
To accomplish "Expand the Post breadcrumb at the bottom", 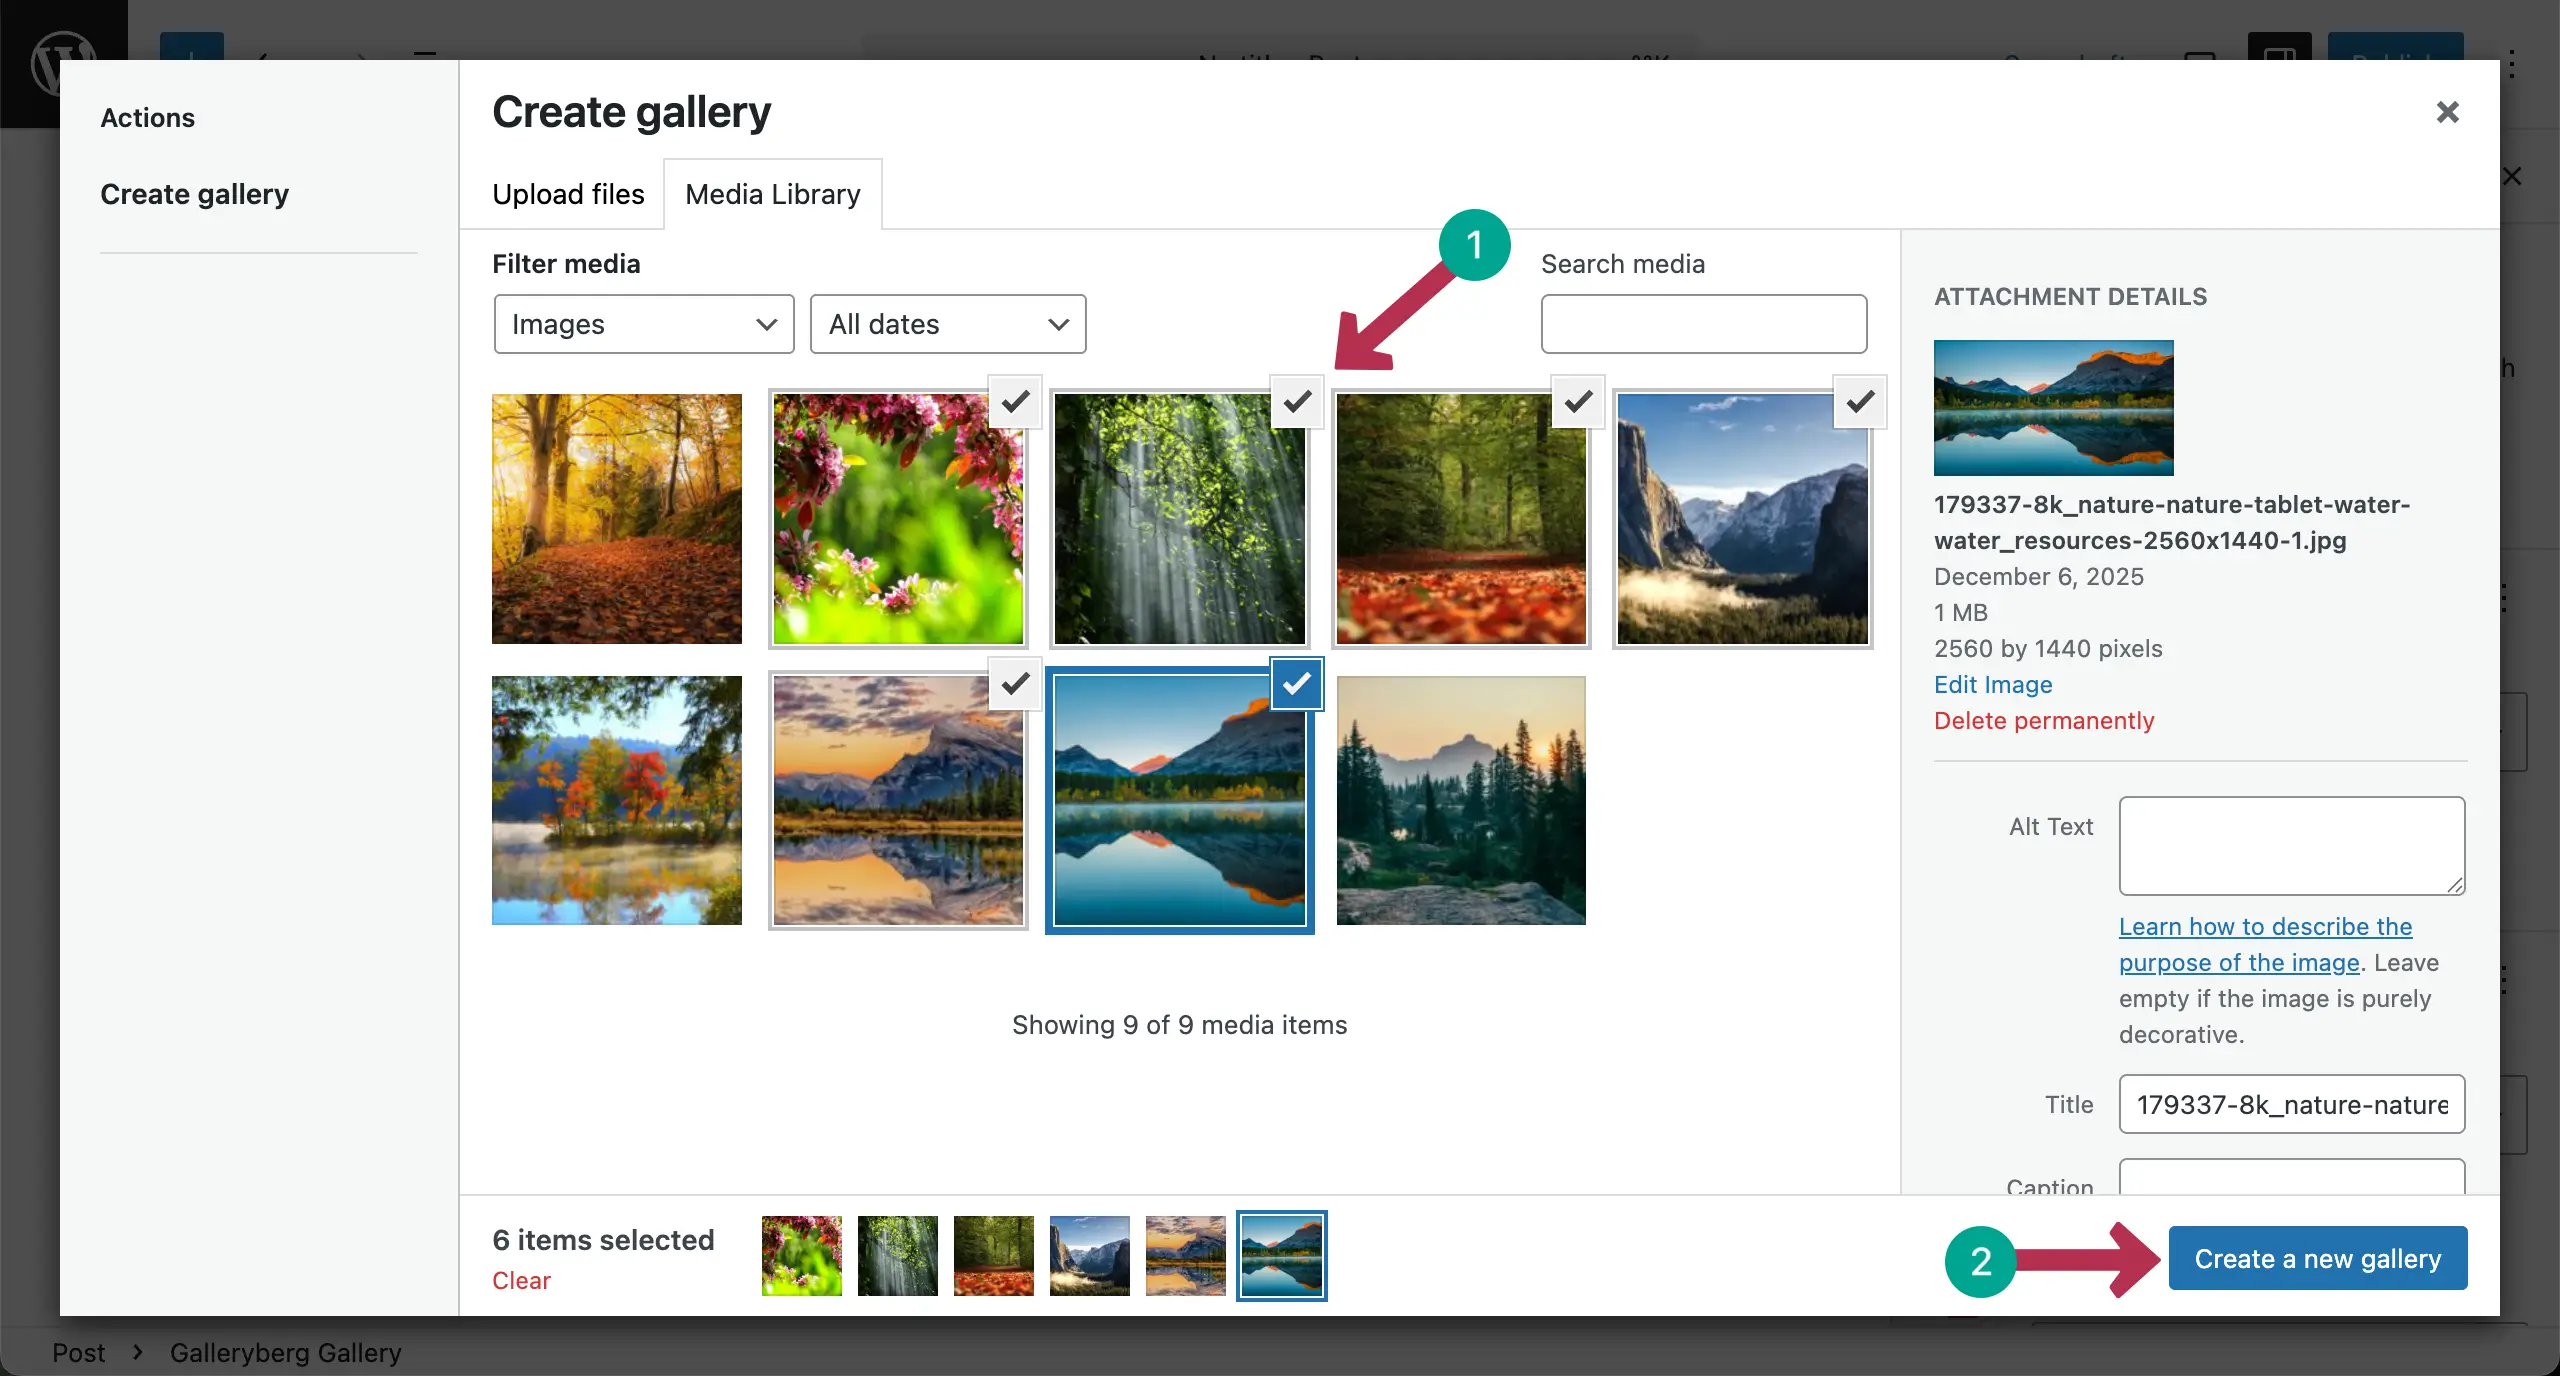I will [79, 1352].
